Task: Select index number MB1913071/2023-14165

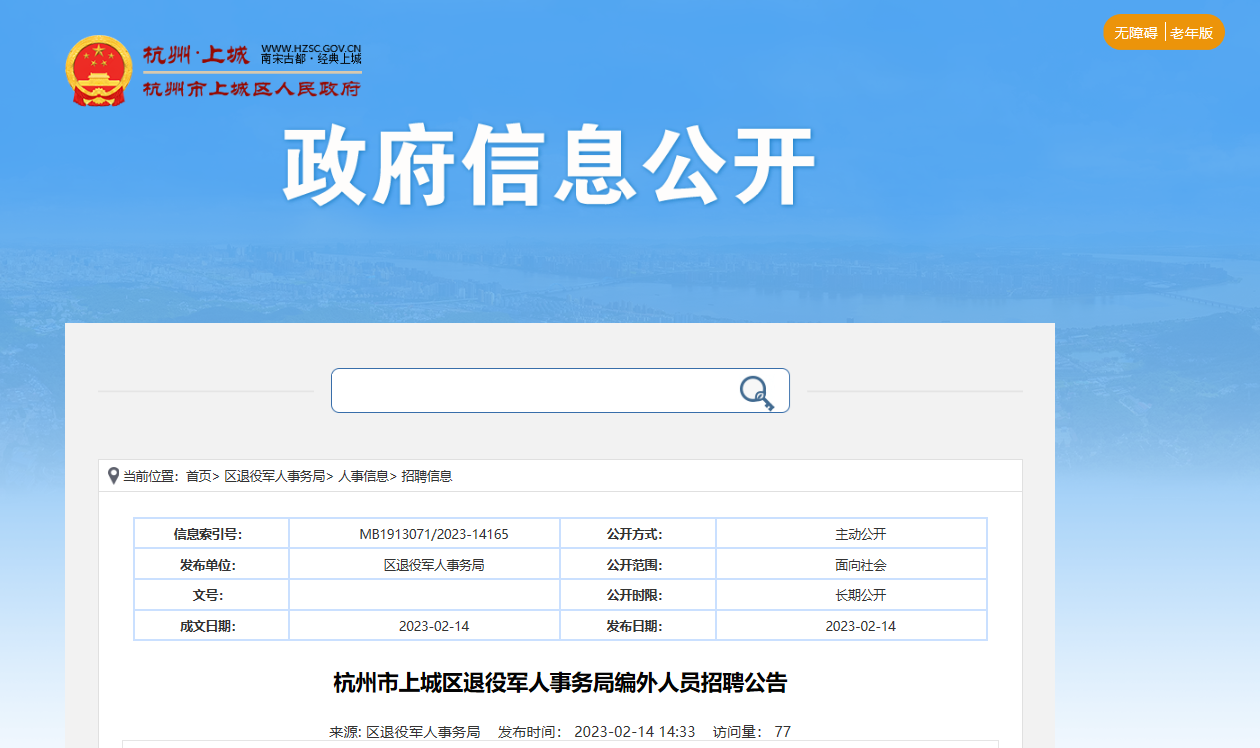Action: point(433,534)
